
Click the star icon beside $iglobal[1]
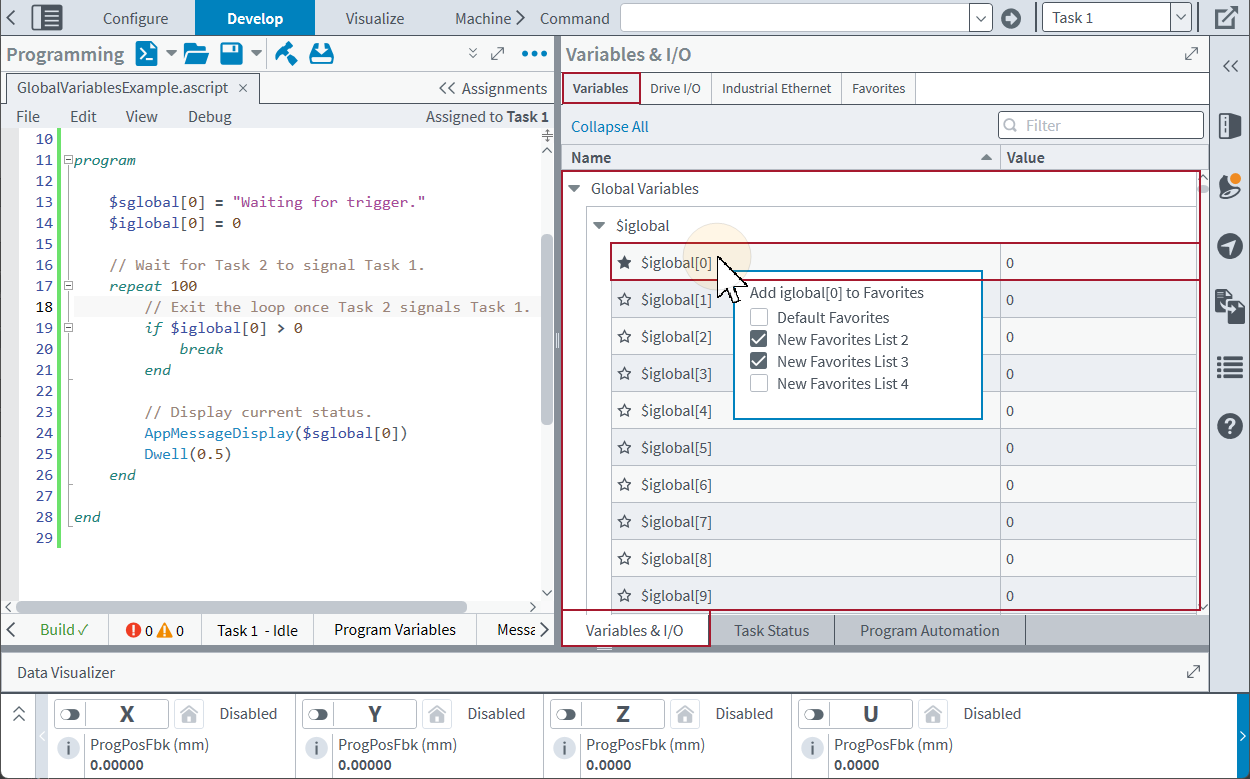pos(625,300)
